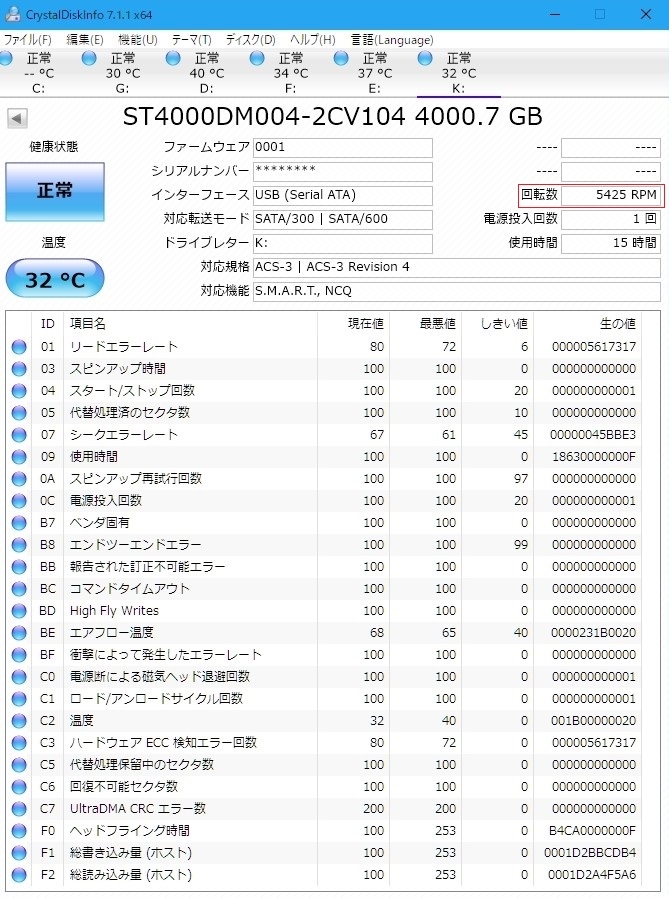This screenshot has width=669, height=898.
Task: Click status orb for attribute 09 使用時間
Action: pyautogui.click(x=19, y=457)
